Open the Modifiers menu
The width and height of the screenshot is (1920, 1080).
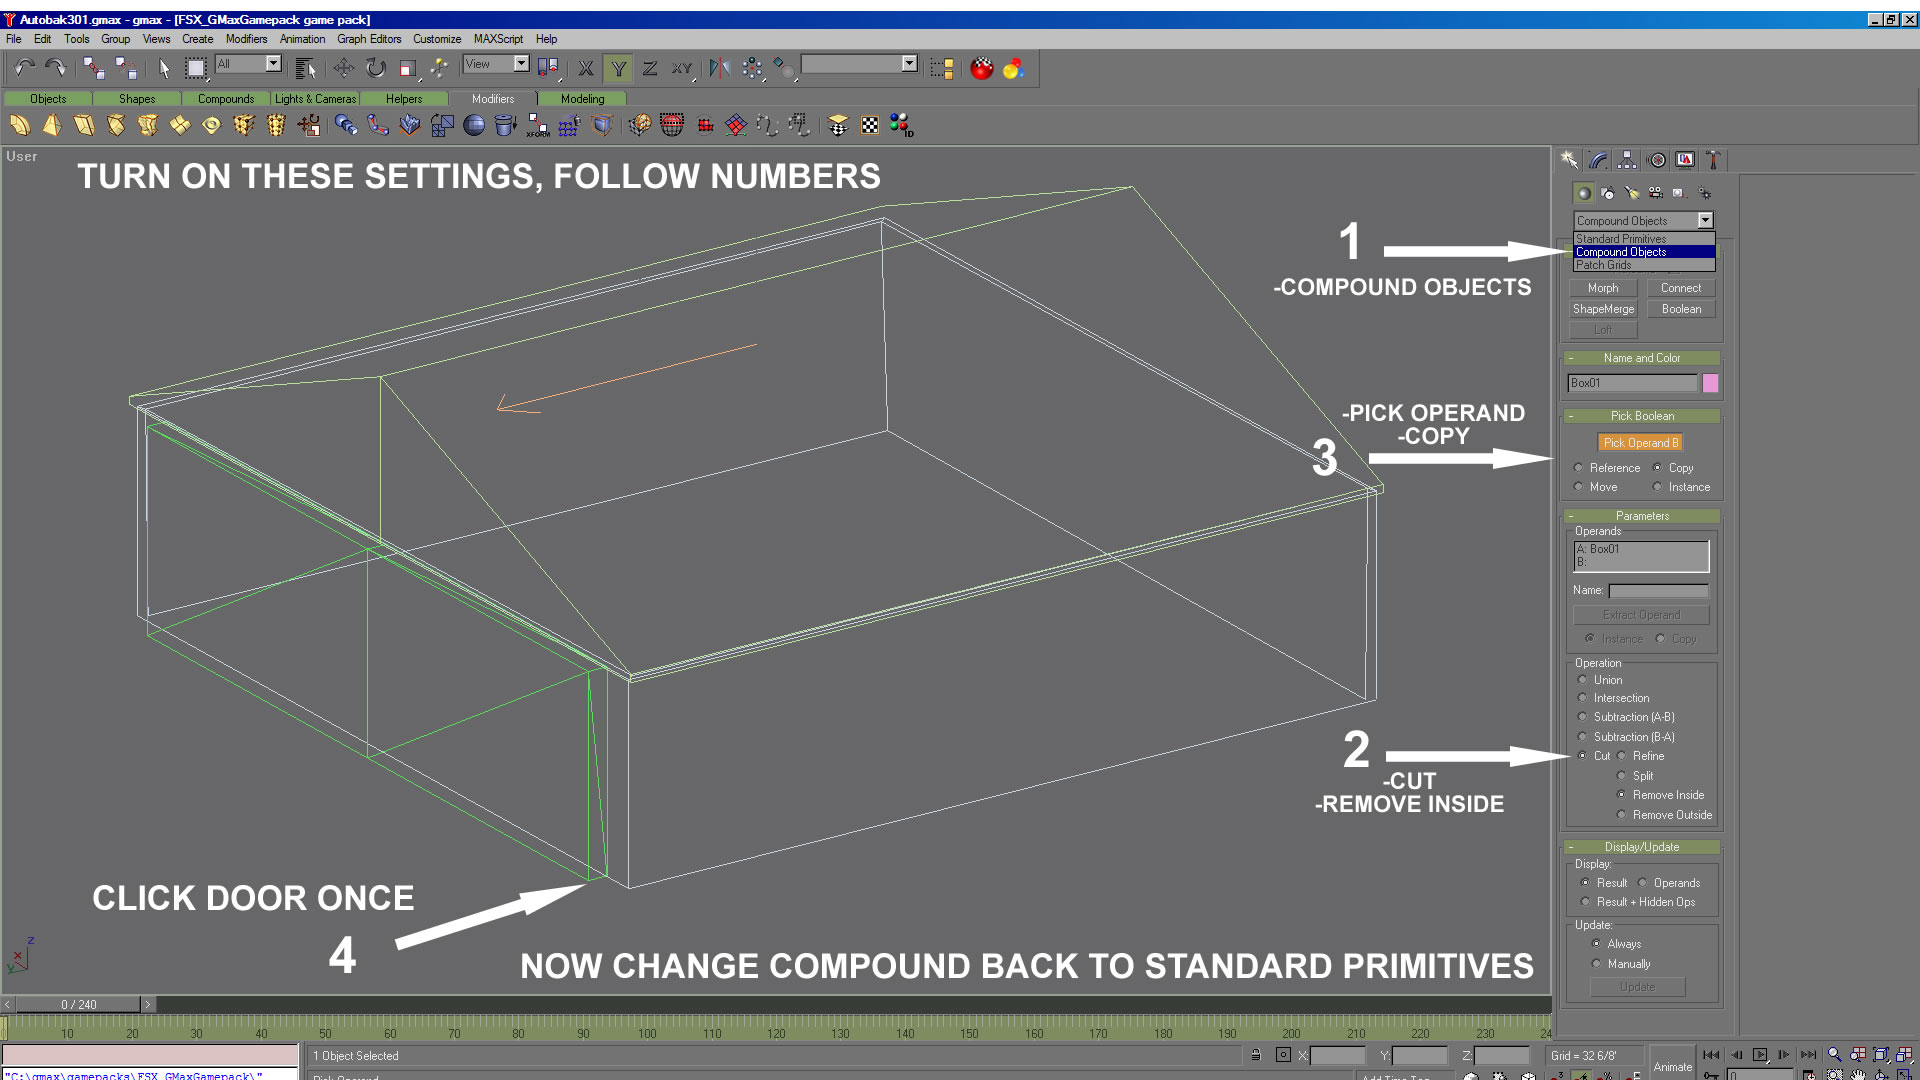click(246, 39)
